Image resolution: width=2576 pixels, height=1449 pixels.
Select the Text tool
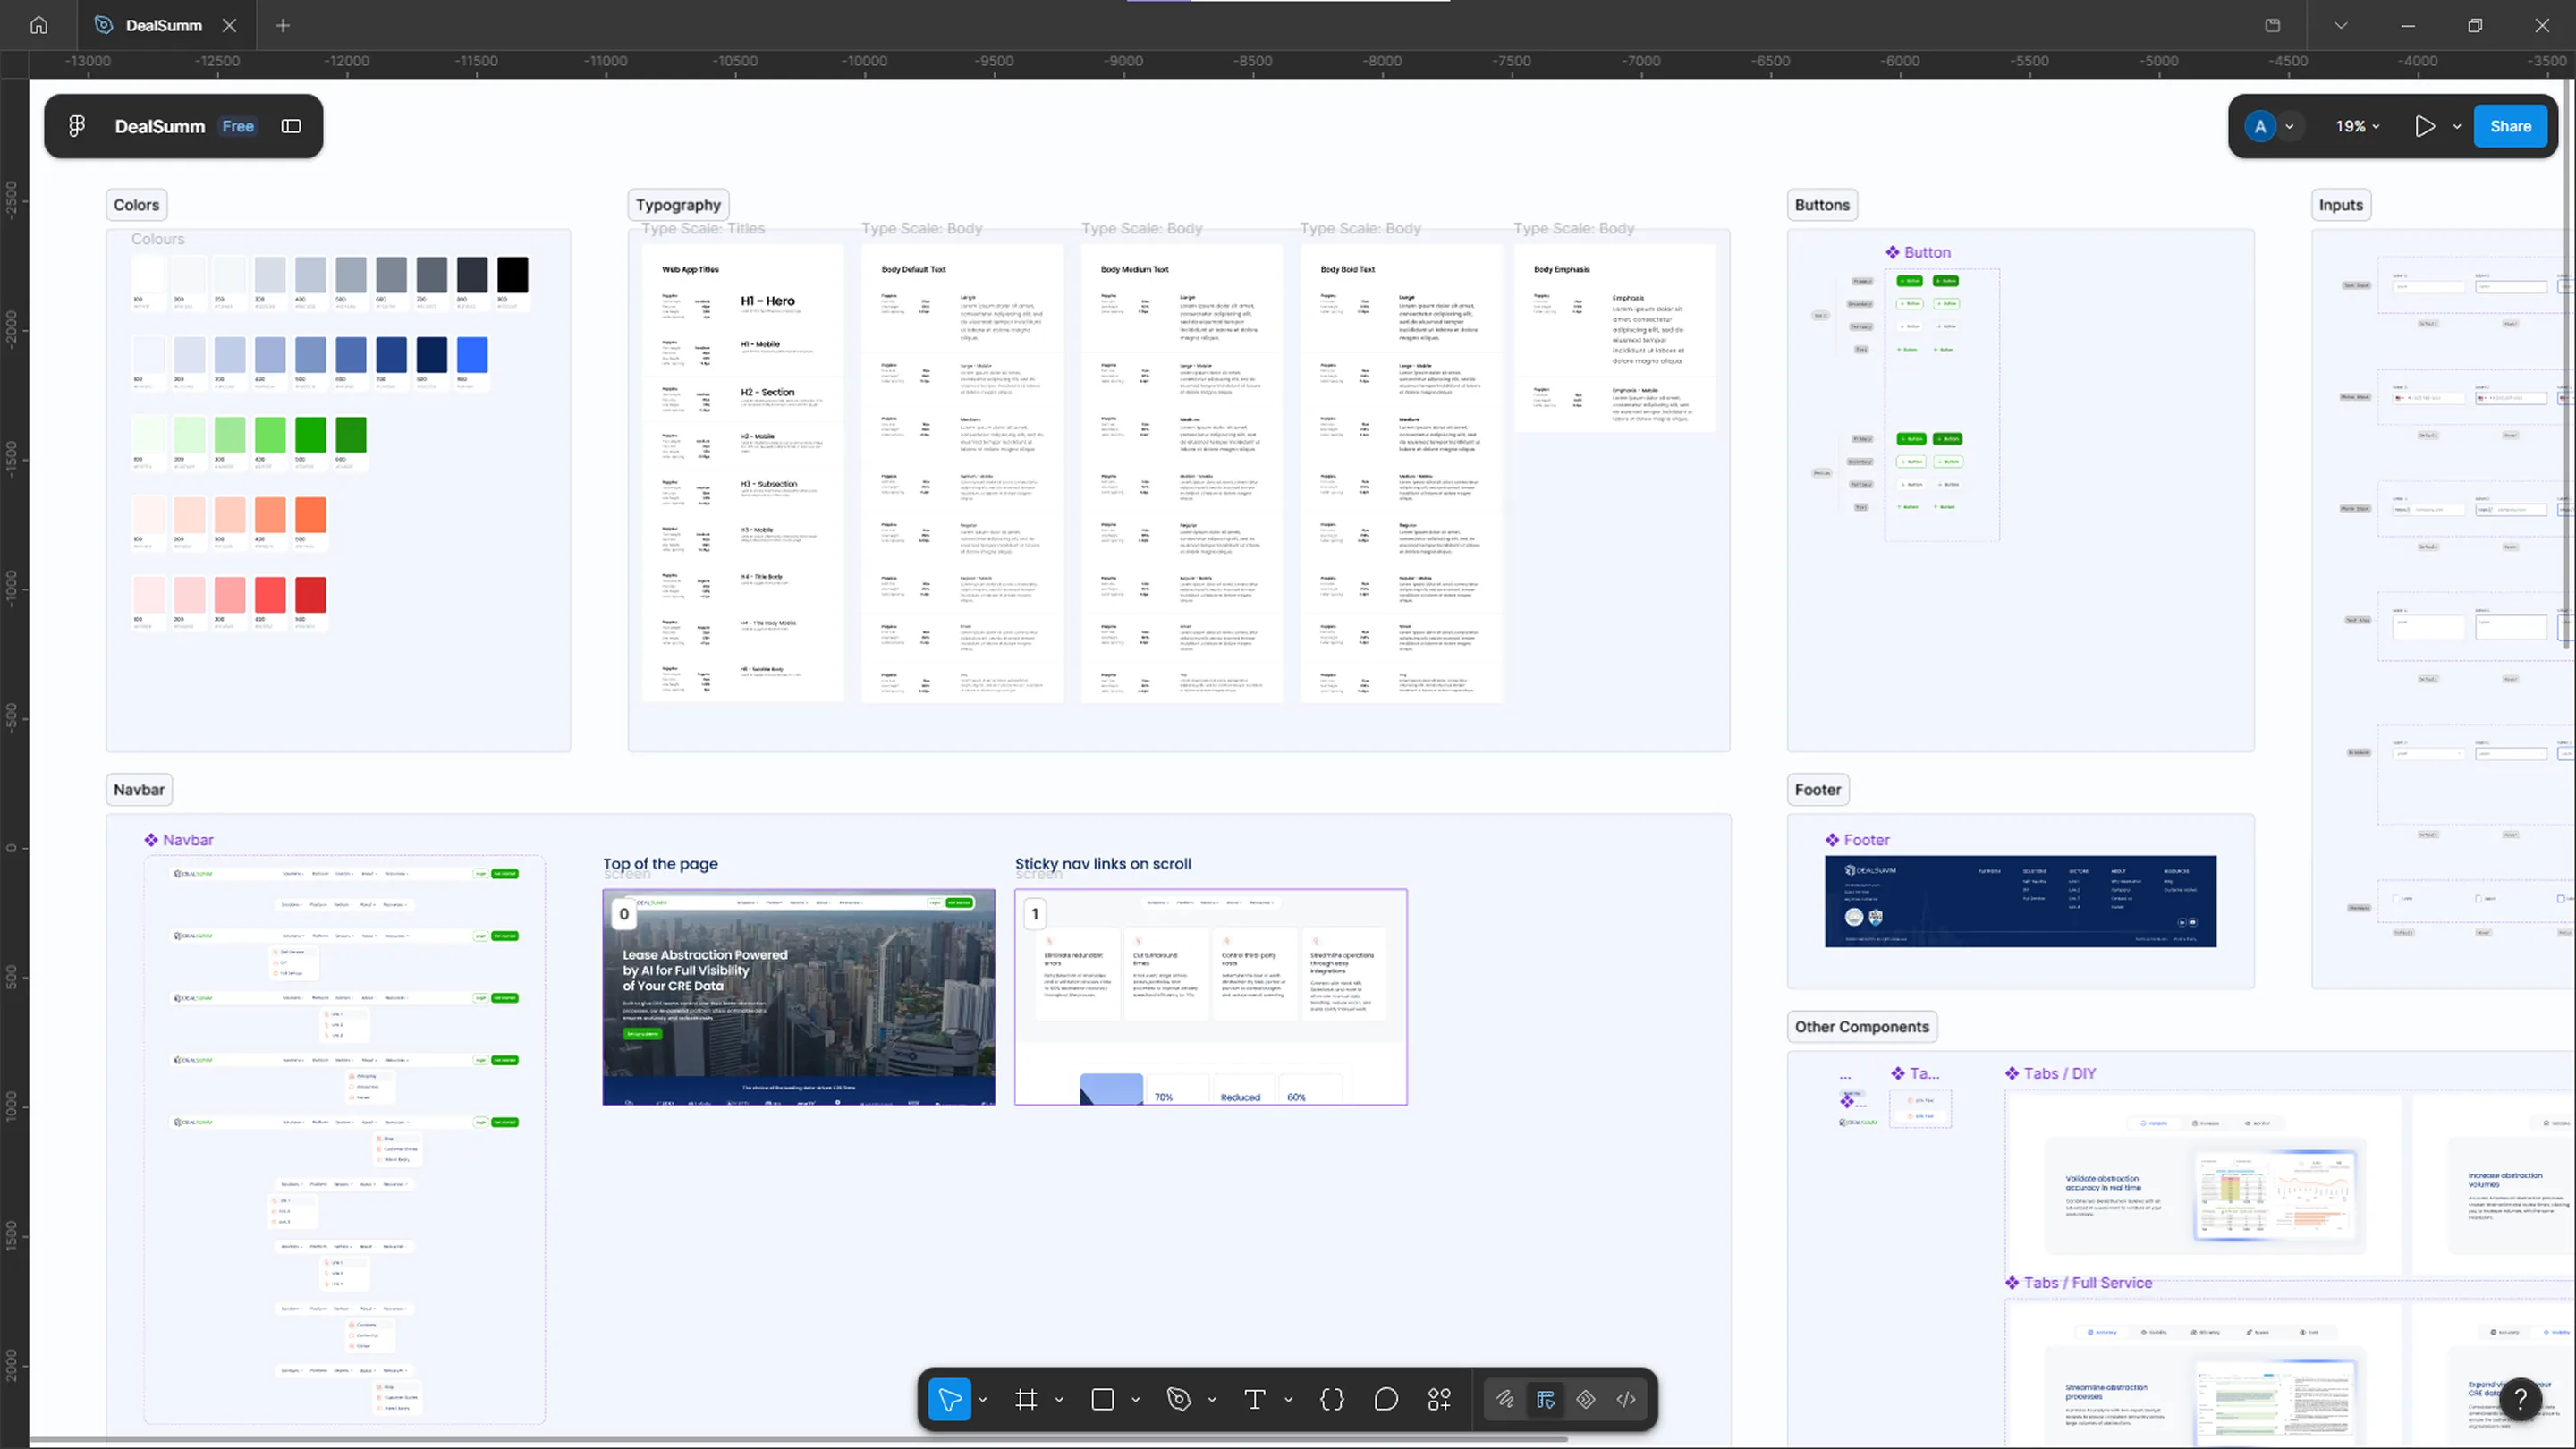(1255, 1399)
